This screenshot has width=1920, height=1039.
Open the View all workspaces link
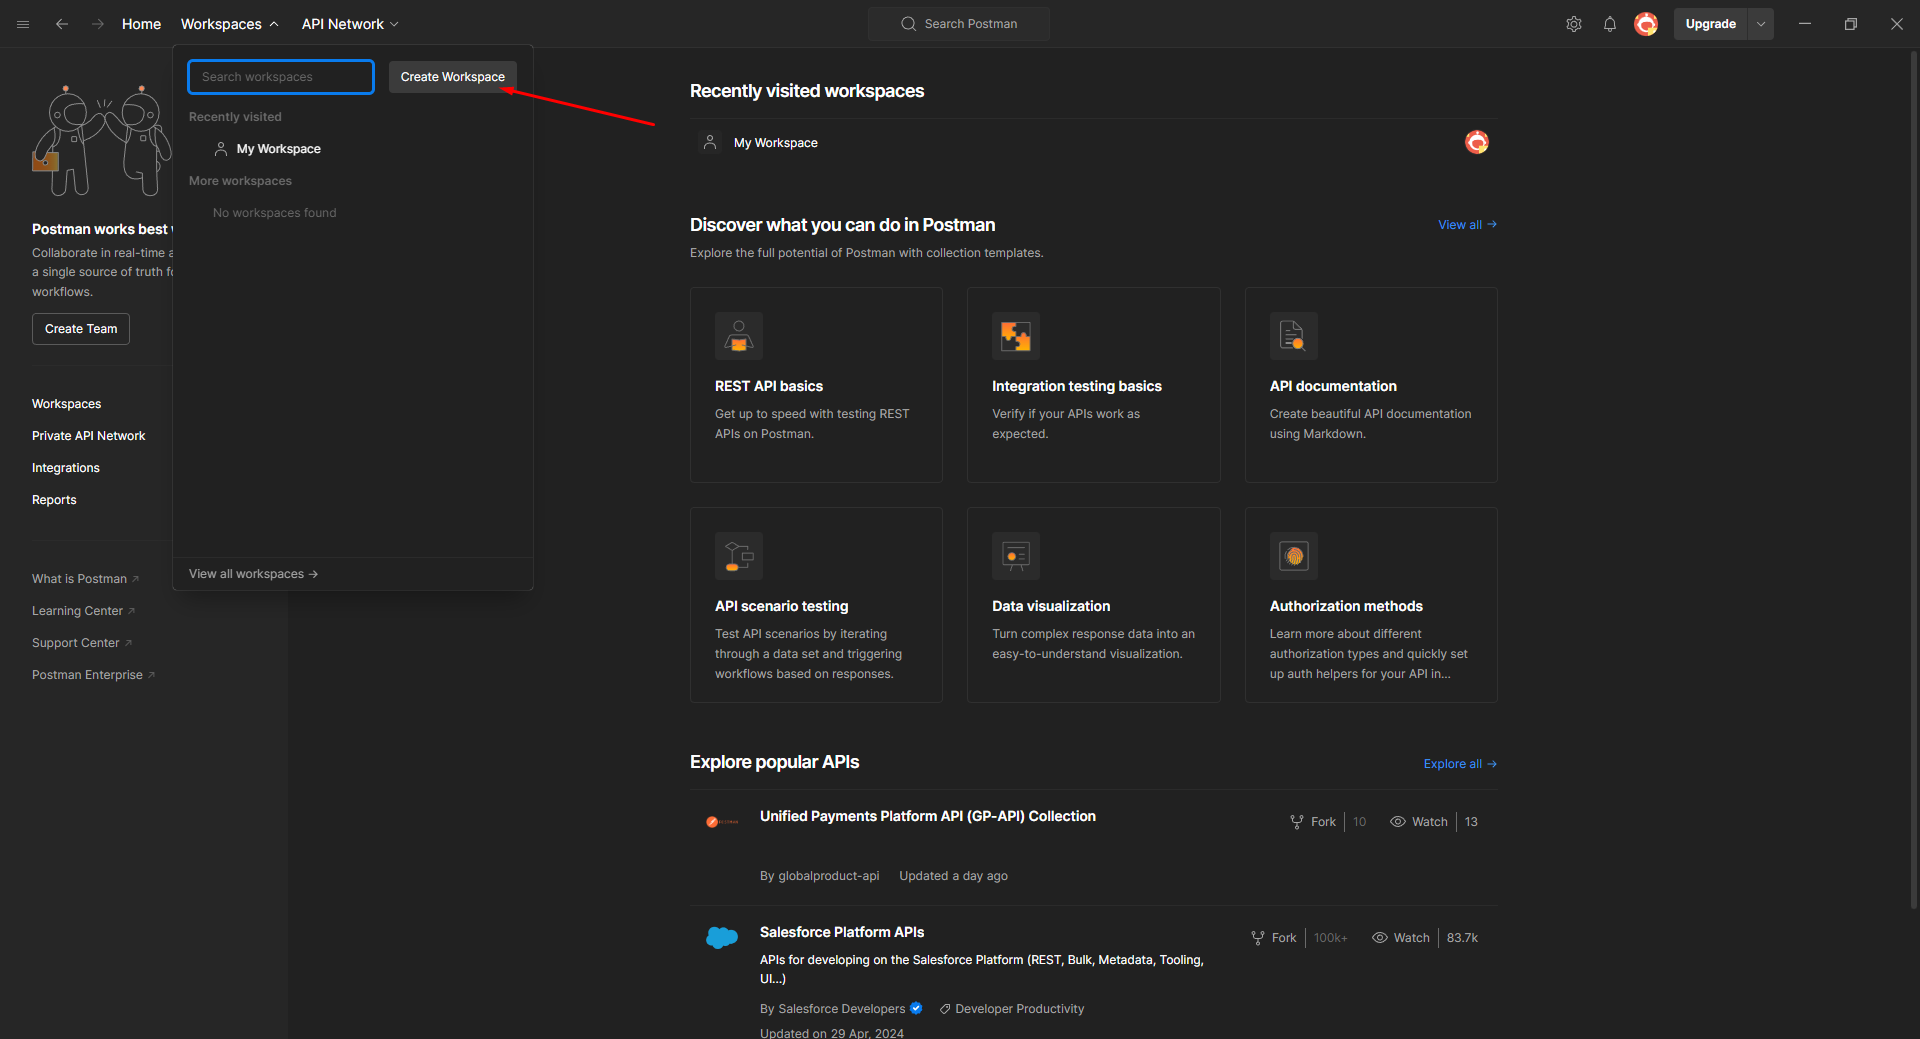(x=253, y=574)
